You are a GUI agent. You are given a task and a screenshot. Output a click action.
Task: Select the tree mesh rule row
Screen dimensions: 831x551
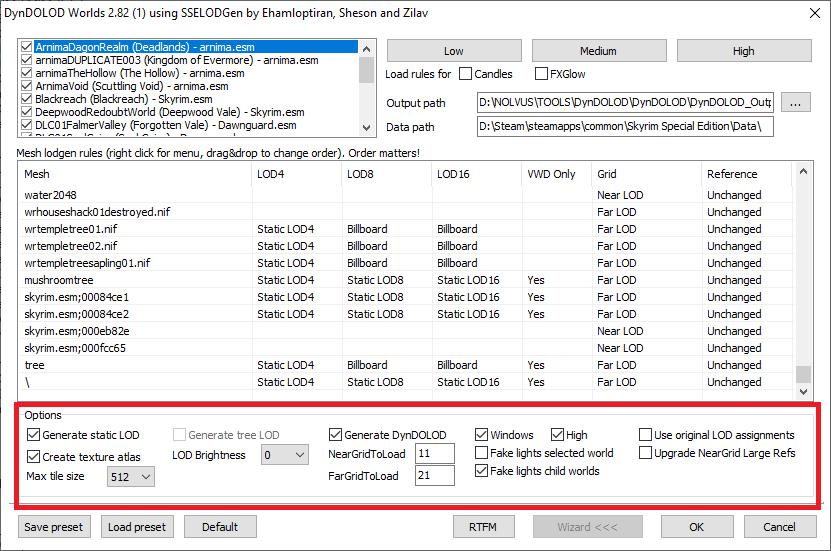407,365
